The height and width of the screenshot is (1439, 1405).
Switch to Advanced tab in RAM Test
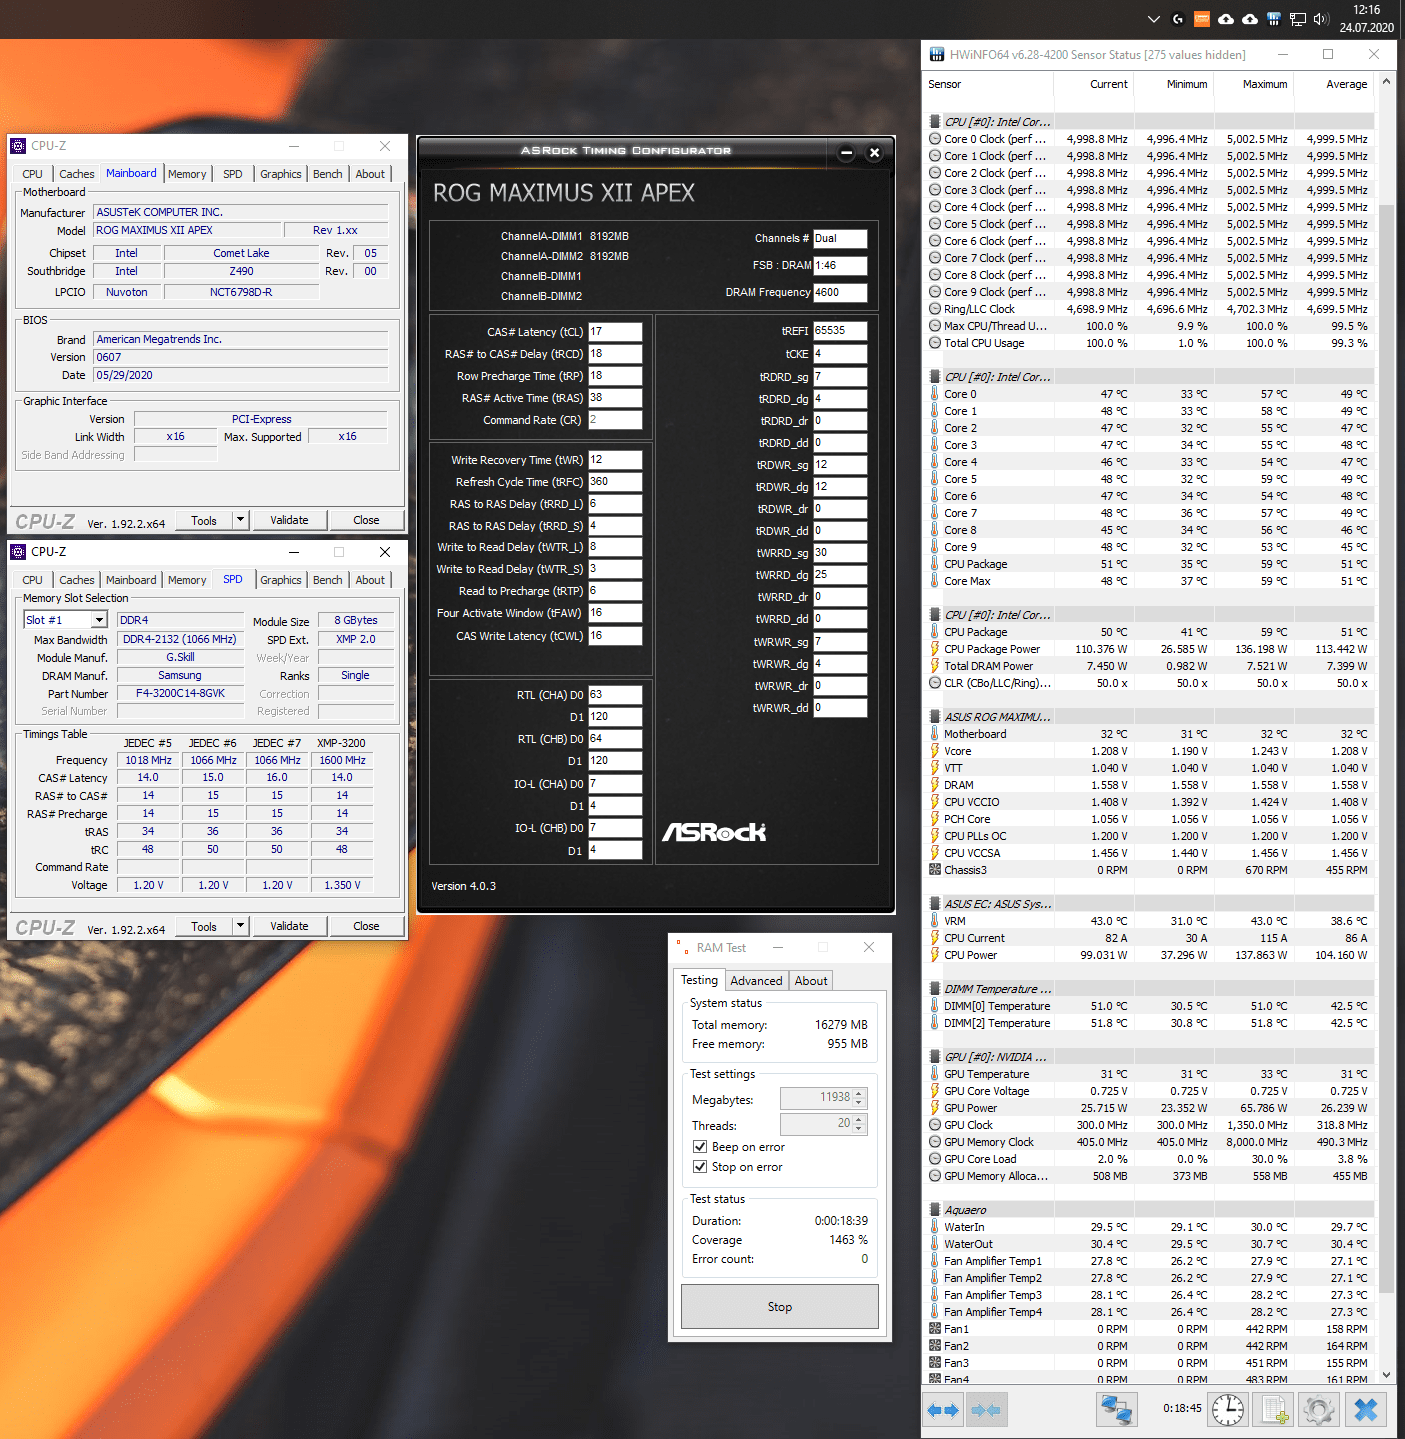click(756, 981)
